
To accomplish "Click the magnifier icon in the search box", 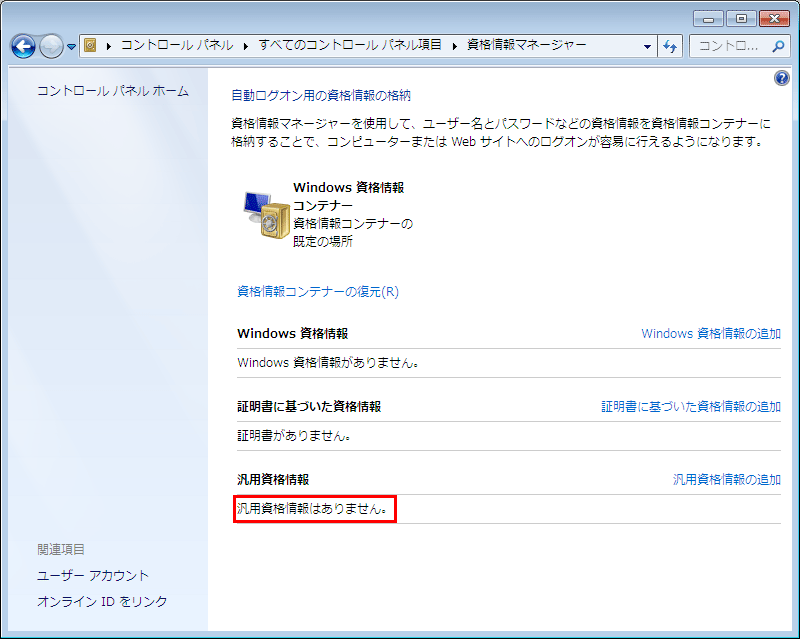I will [777, 46].
